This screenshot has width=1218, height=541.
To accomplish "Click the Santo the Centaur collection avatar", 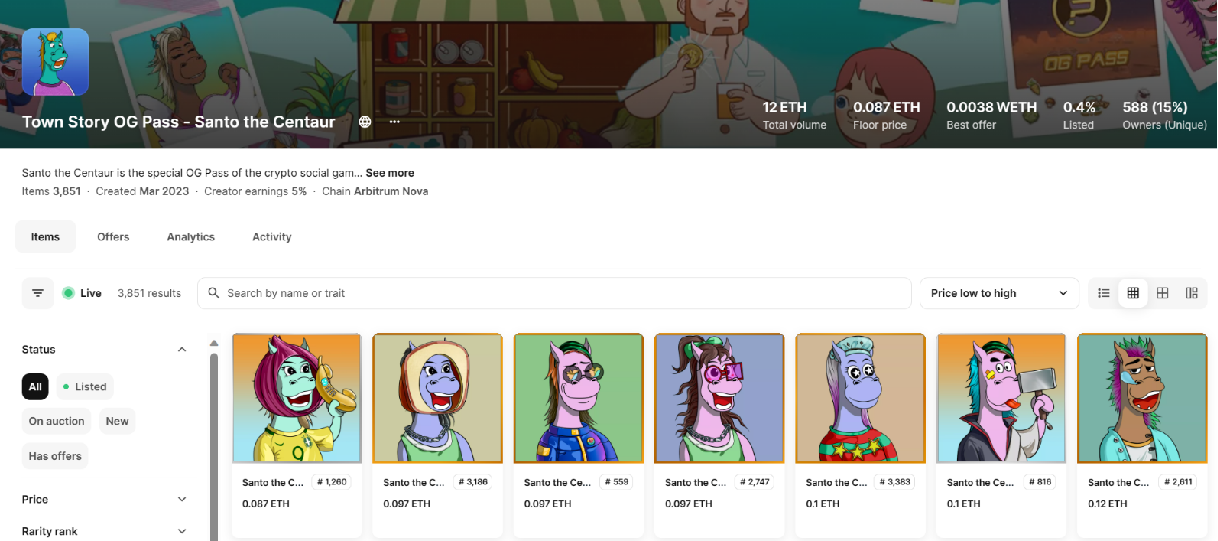I will click(x=56, y=62).
